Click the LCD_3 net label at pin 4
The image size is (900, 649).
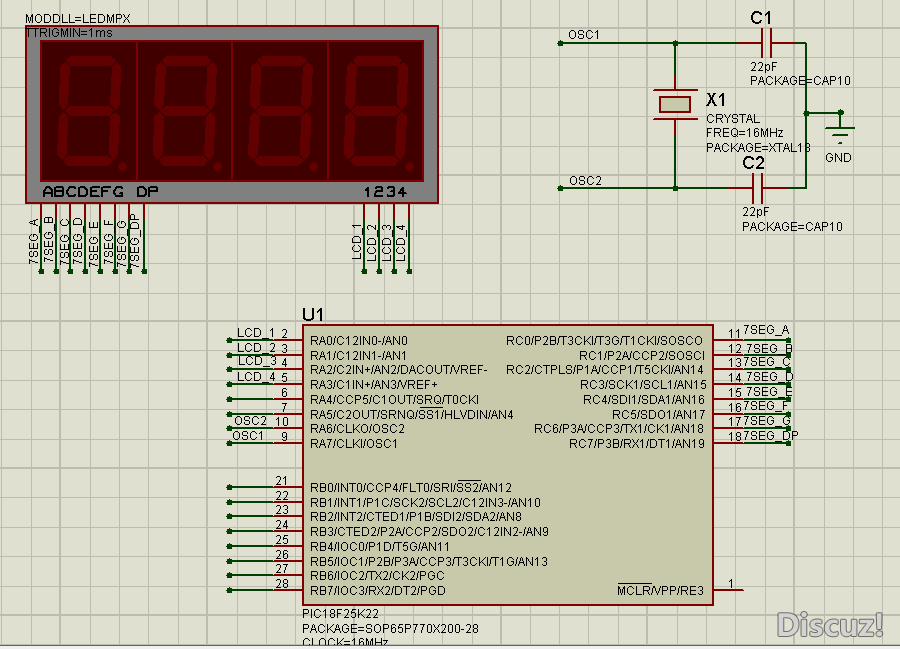(257, 361)
